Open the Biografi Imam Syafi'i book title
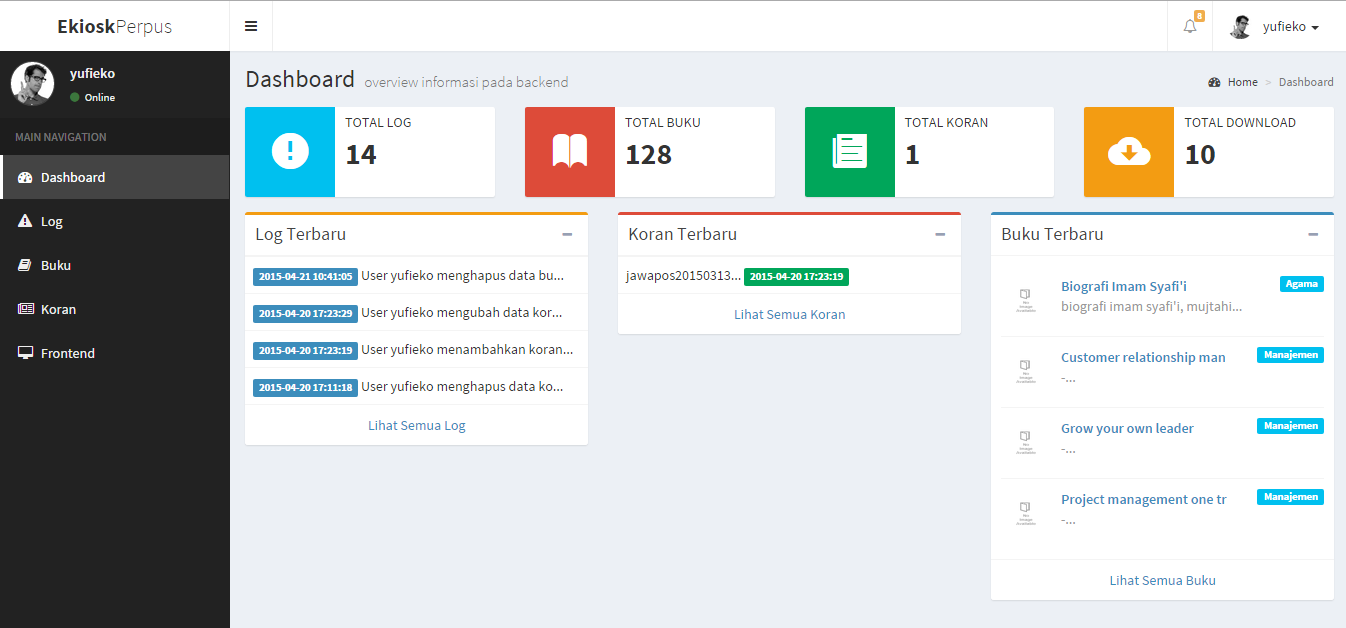This screenshot has width=1346, height=628. [1124, 286]
